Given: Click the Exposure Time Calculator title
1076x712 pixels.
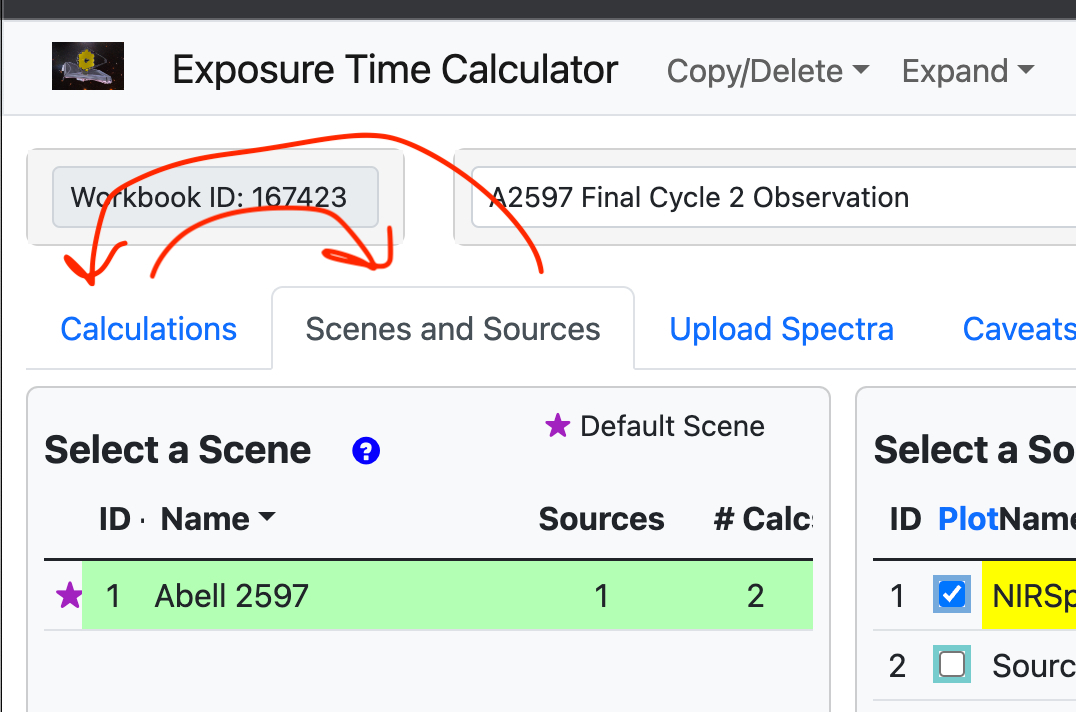Looking at the screenshot, I should (x=395, y=70).
